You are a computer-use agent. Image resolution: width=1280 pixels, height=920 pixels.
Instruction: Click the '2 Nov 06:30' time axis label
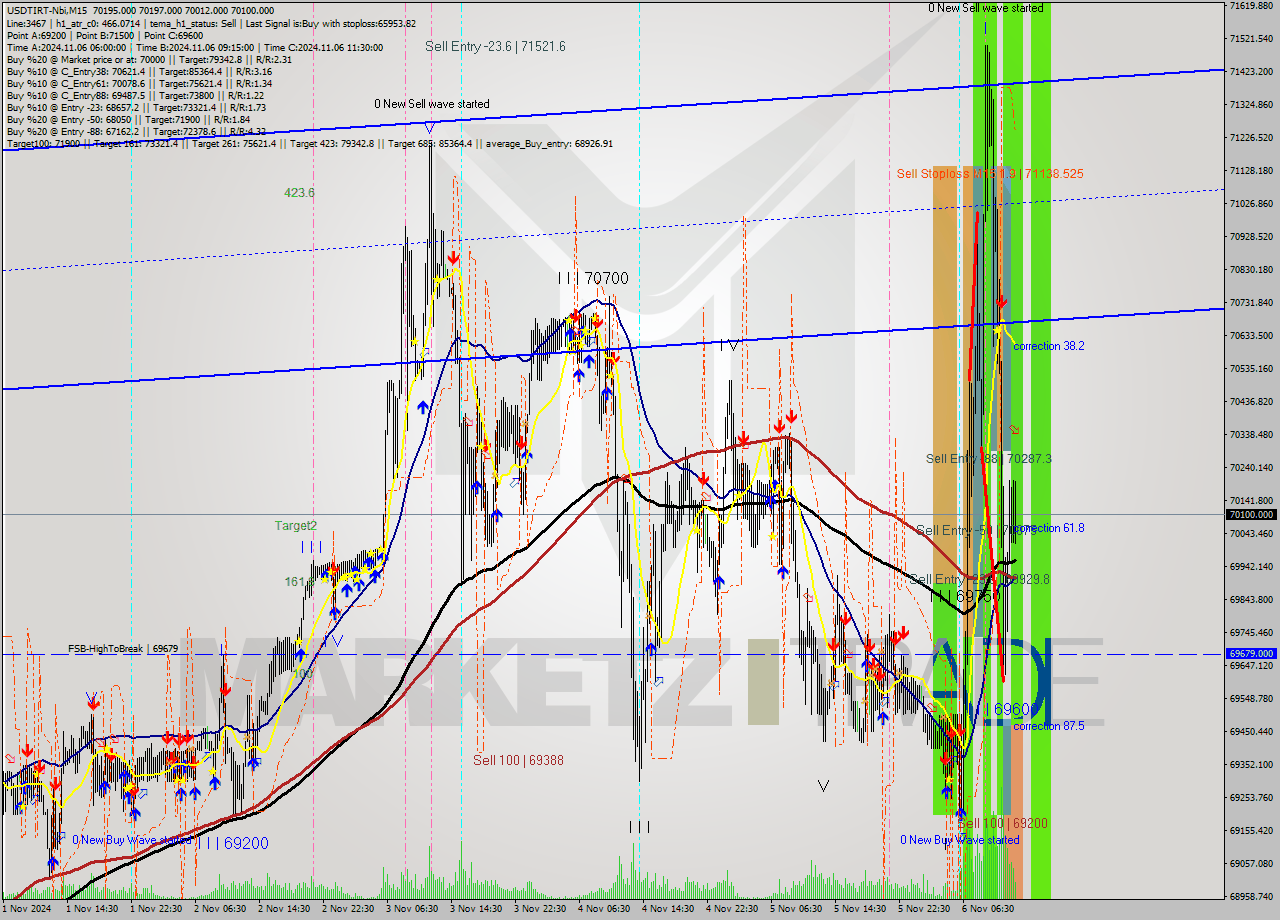221,909
